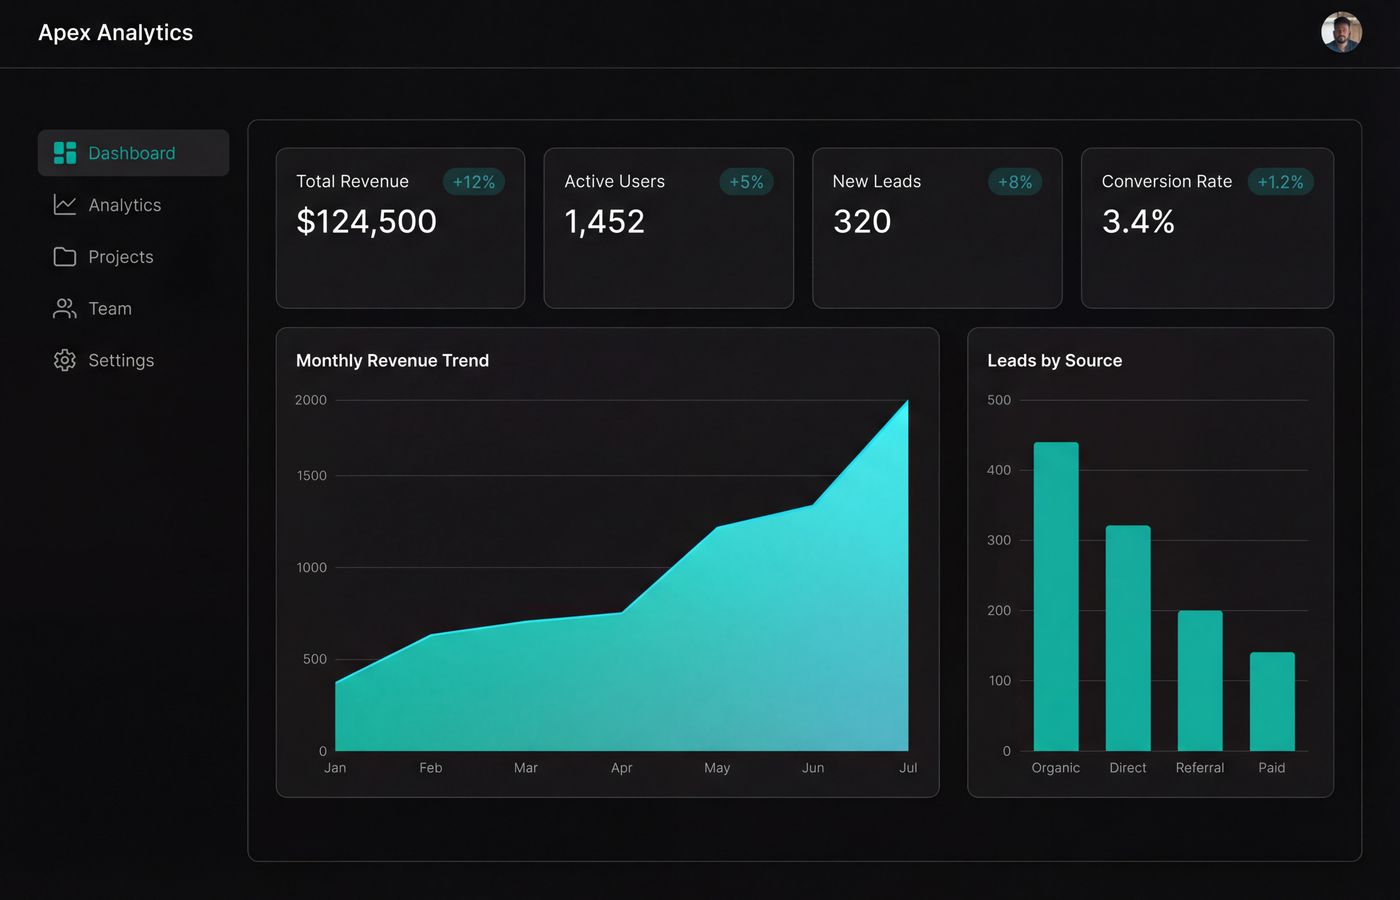Image resolution: width=1400 pixels, height=900 pixels.
Task: Click the +8% New Leads badge
Action: [1014, 182]
